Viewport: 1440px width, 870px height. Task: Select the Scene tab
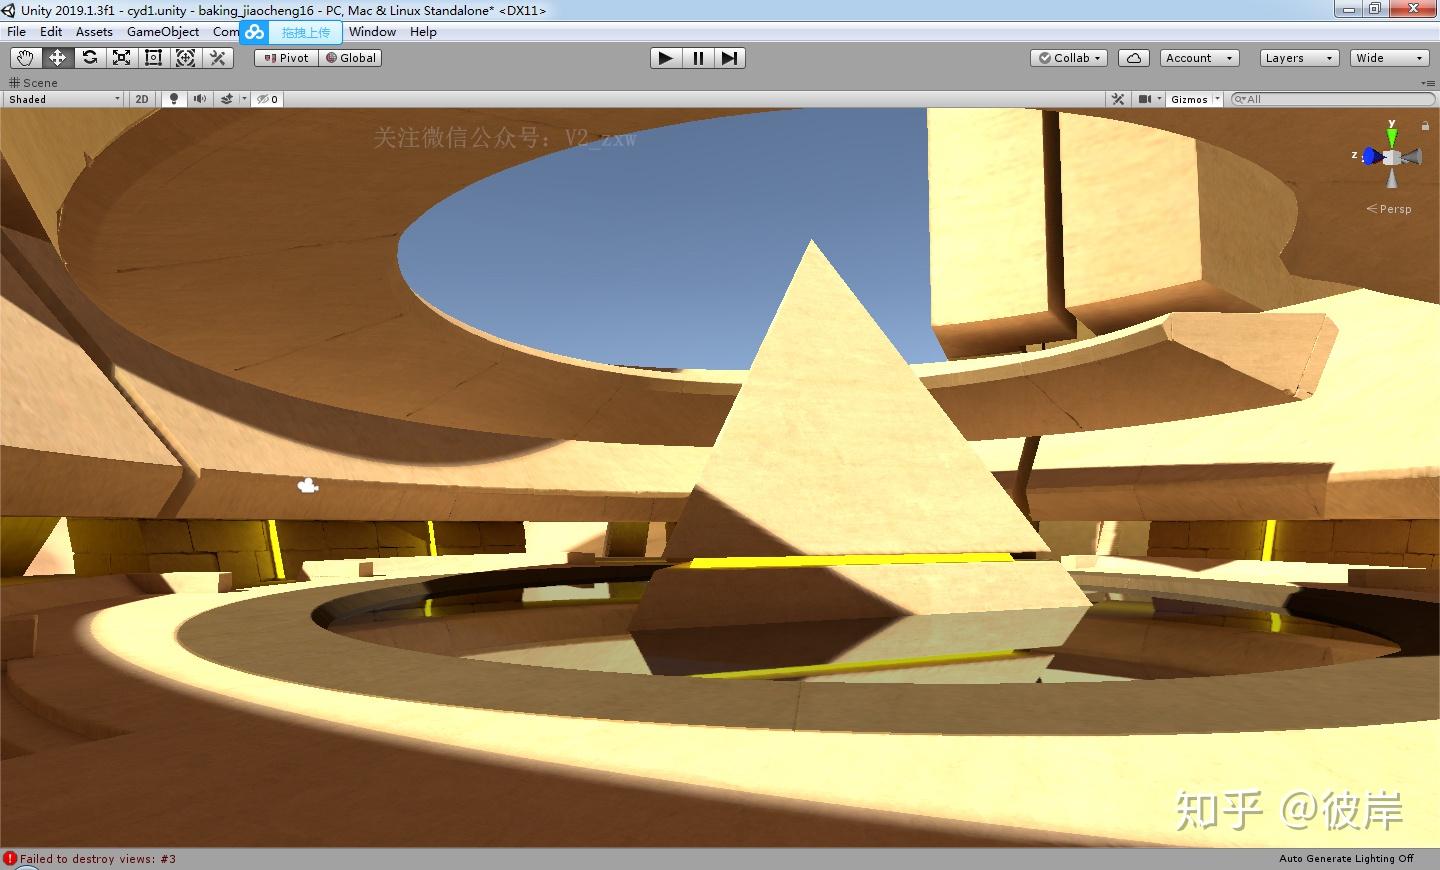(34, 83)
